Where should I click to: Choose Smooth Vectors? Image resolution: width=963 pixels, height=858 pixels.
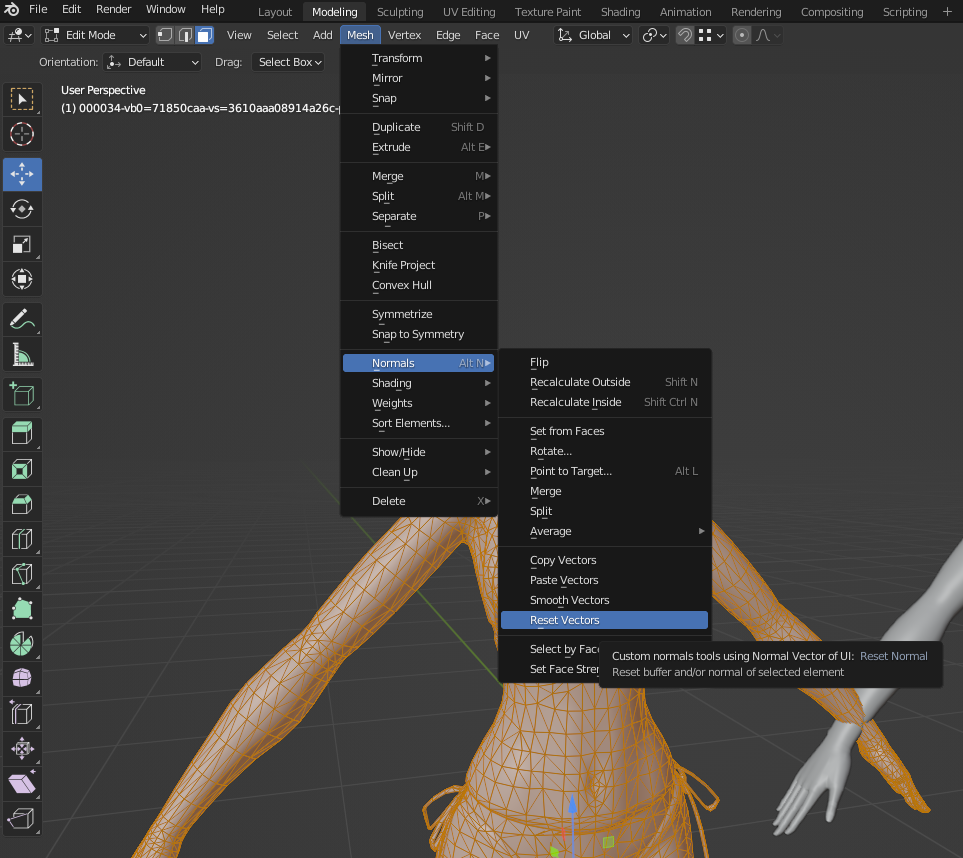pyautogui.click(x=604, y=600)
